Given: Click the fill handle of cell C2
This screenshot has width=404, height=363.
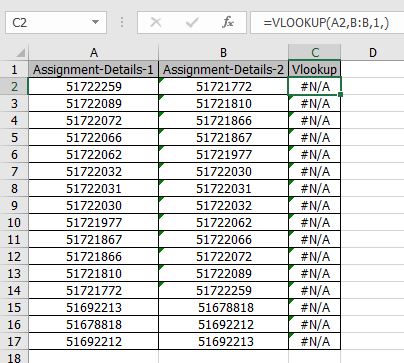Looking at the screenshot, I should [x=340, y=95].
